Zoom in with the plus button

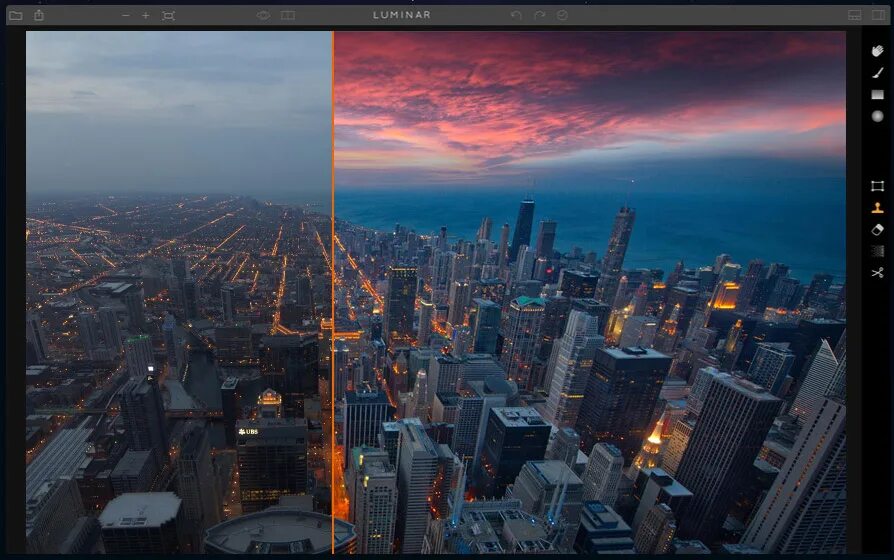[x=146, y=15]
